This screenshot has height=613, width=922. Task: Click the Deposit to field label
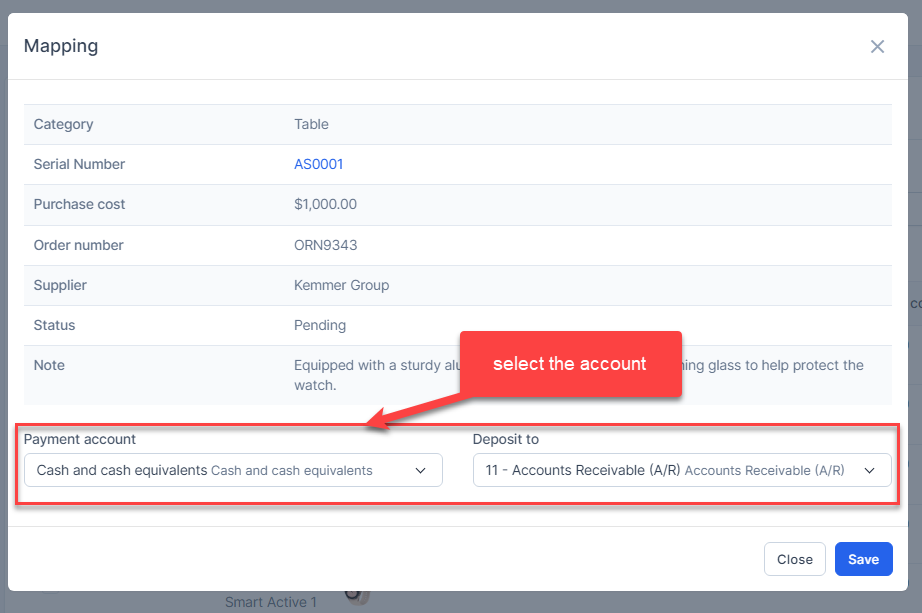[505, 439]
